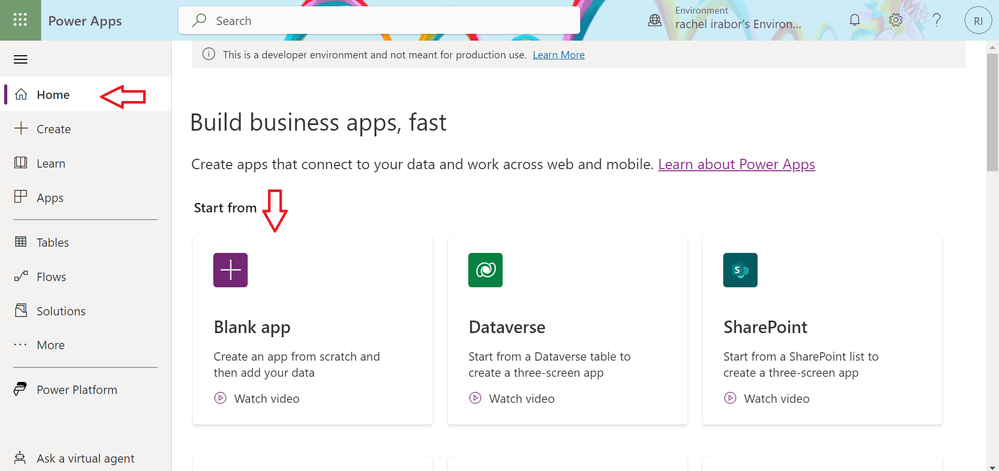Open the RI account avatar
999x471 pixels.
[978, 20]
